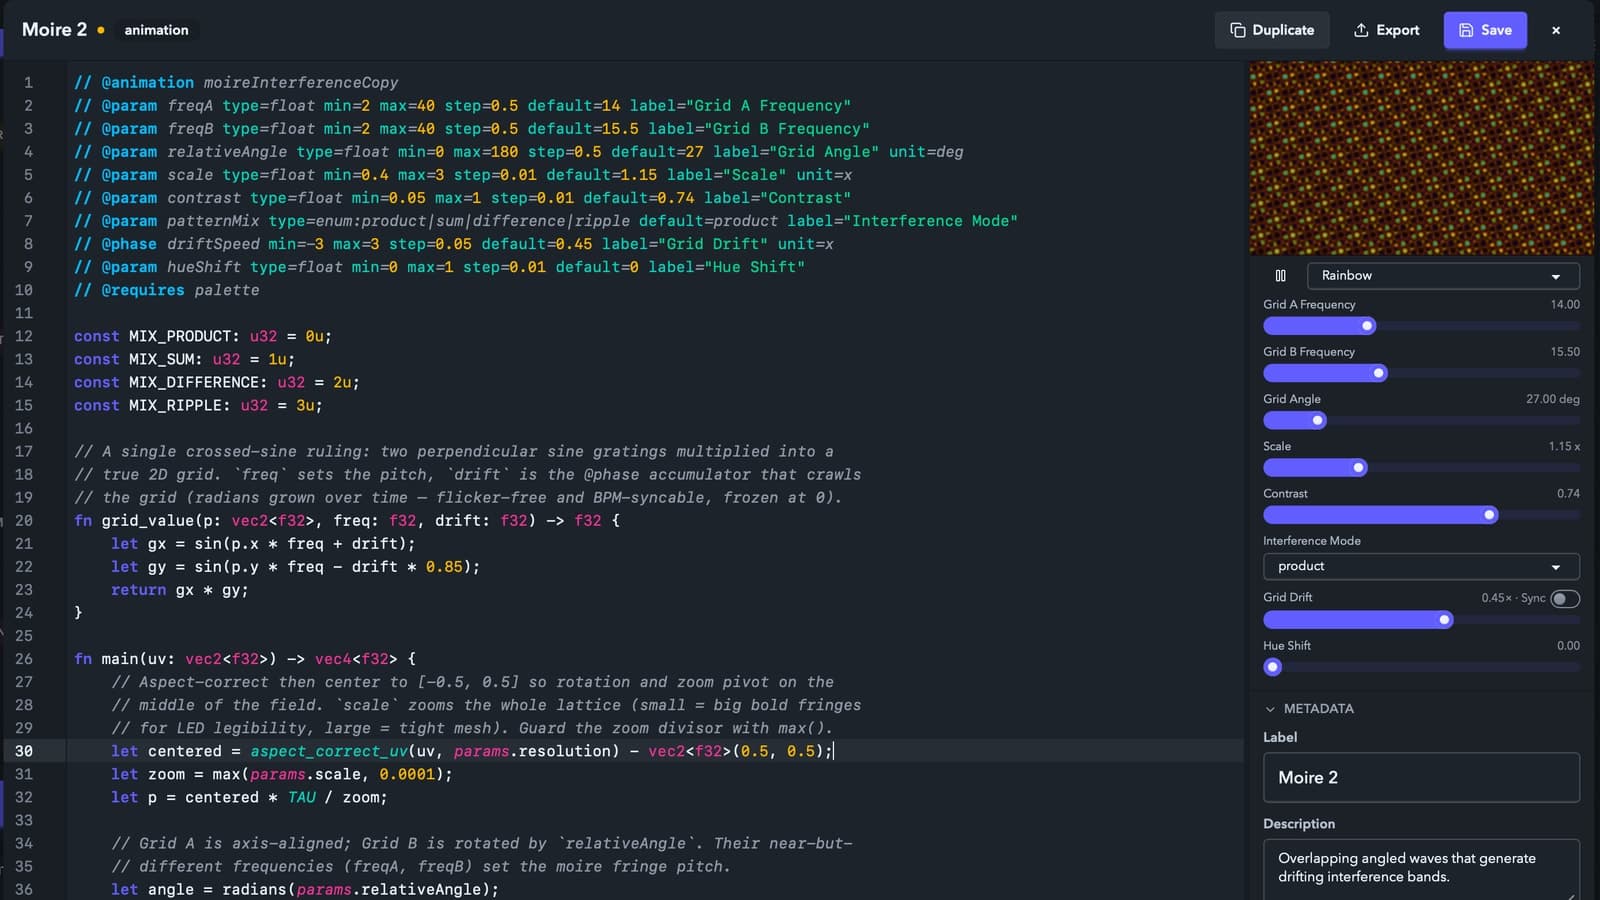1600x900 pixels.
Task: Export the Moire 2 animation
Action: click(1386, 30)
